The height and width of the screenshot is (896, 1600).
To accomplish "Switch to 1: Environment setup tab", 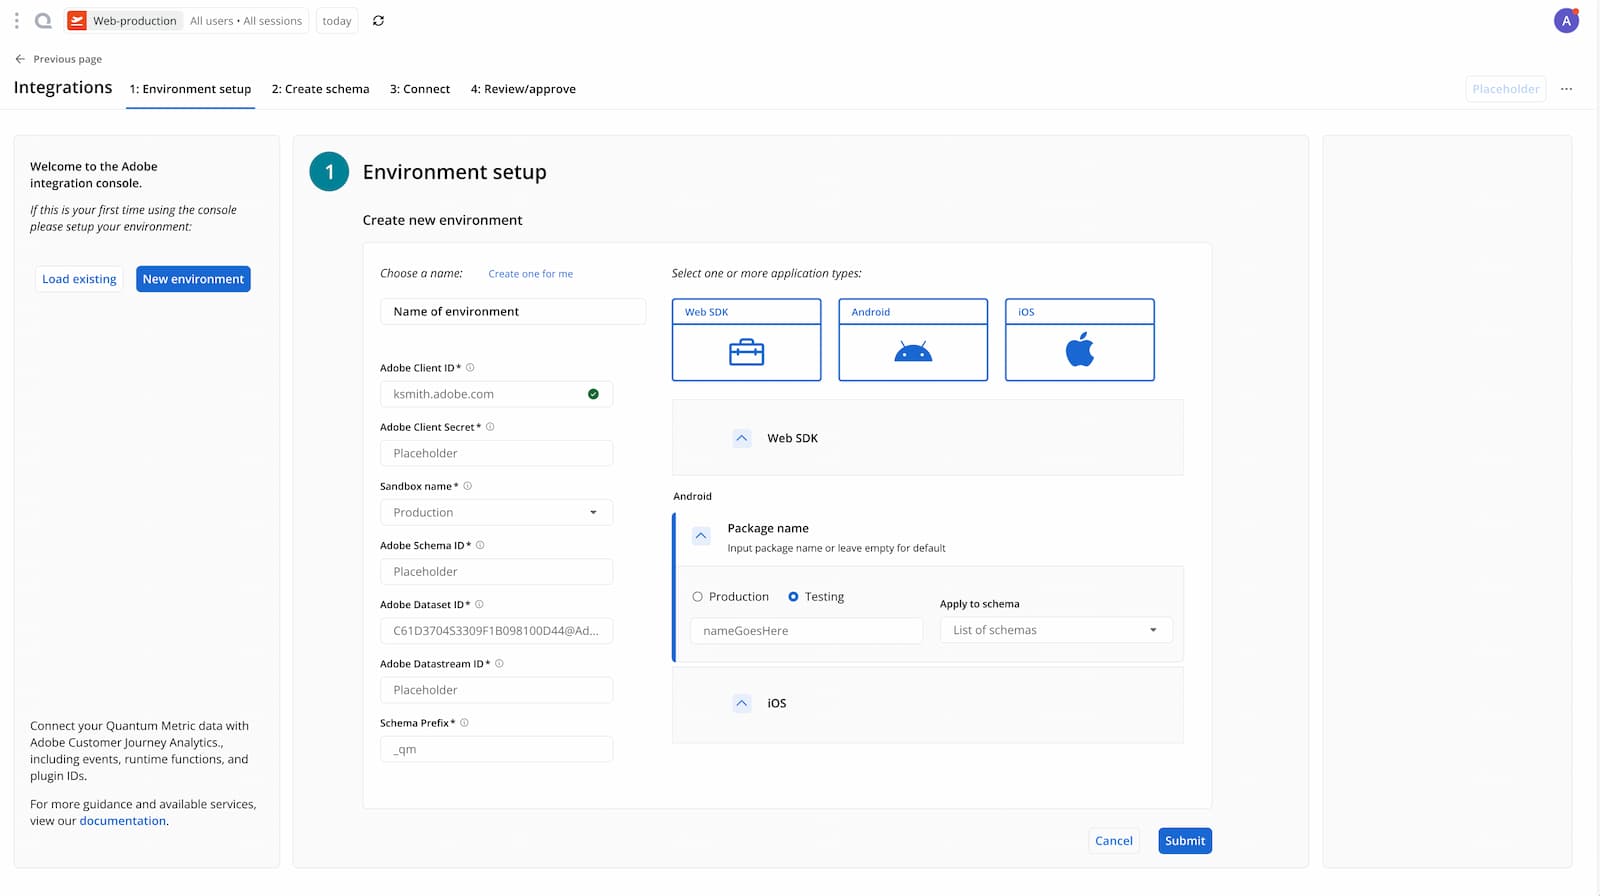I will [x=190, y=89].
